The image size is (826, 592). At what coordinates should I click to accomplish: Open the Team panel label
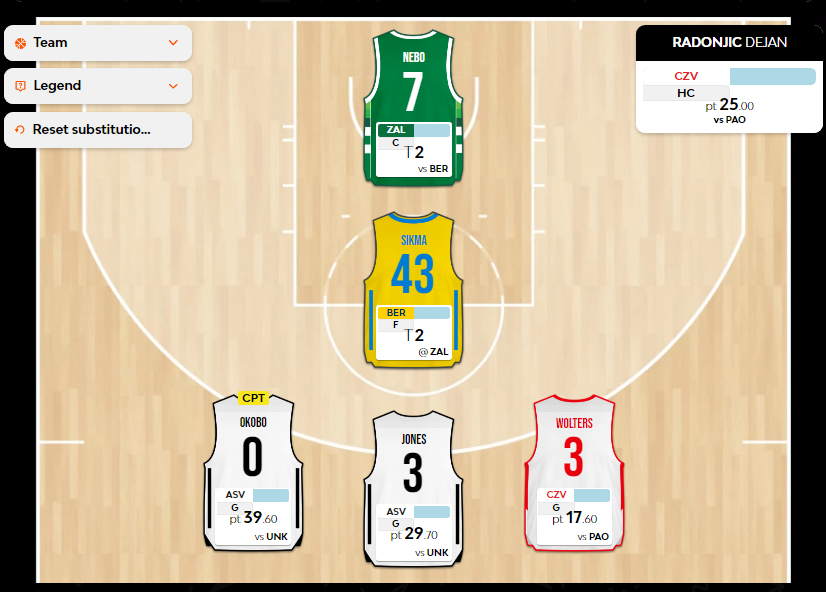[x=51, y=43]
